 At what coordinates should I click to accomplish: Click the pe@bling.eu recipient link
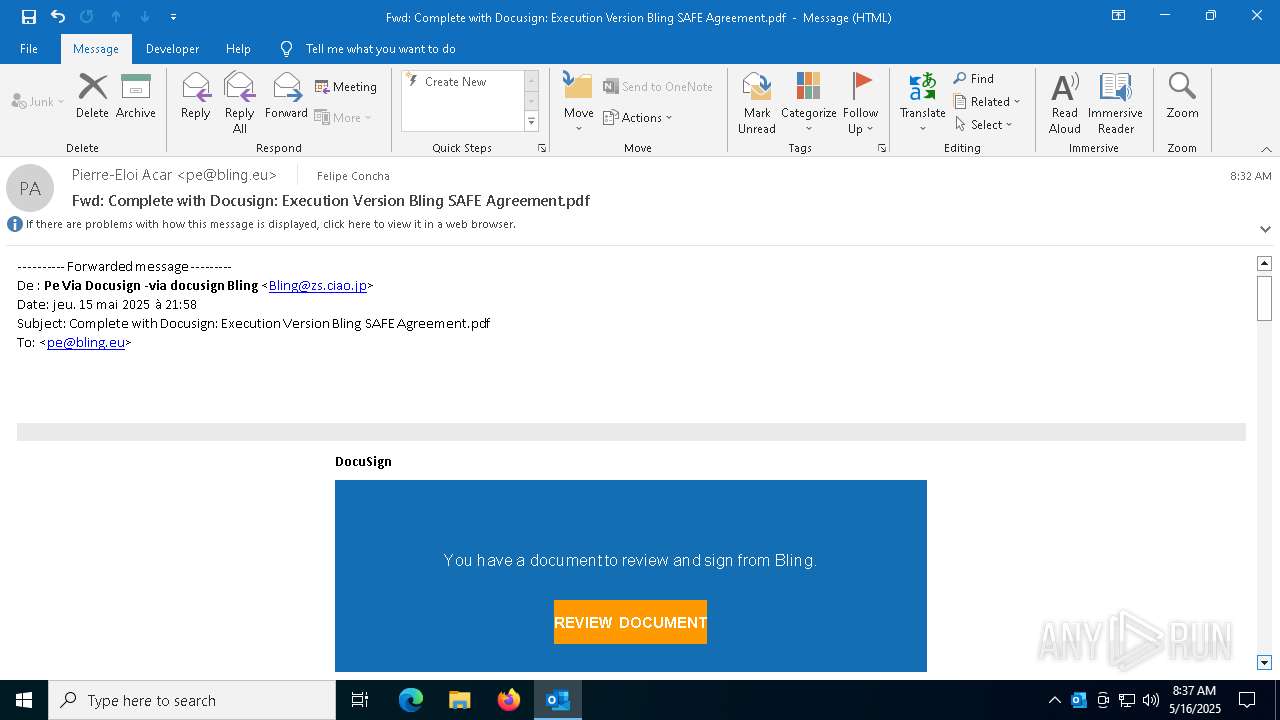pos(86,342)
